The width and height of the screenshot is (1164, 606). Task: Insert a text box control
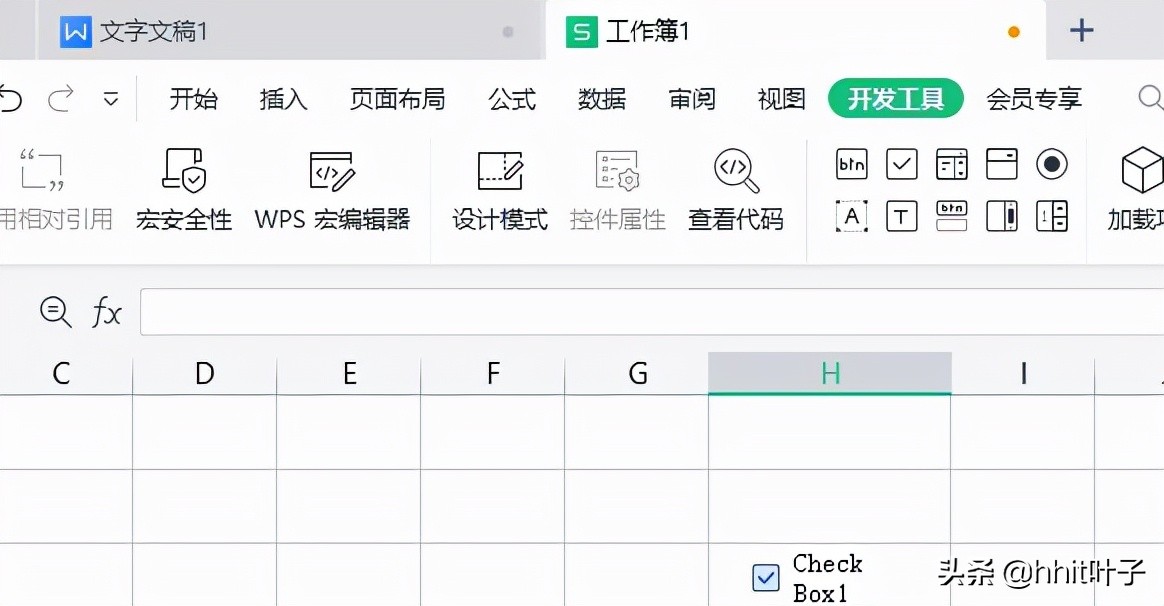pos(901,216)
